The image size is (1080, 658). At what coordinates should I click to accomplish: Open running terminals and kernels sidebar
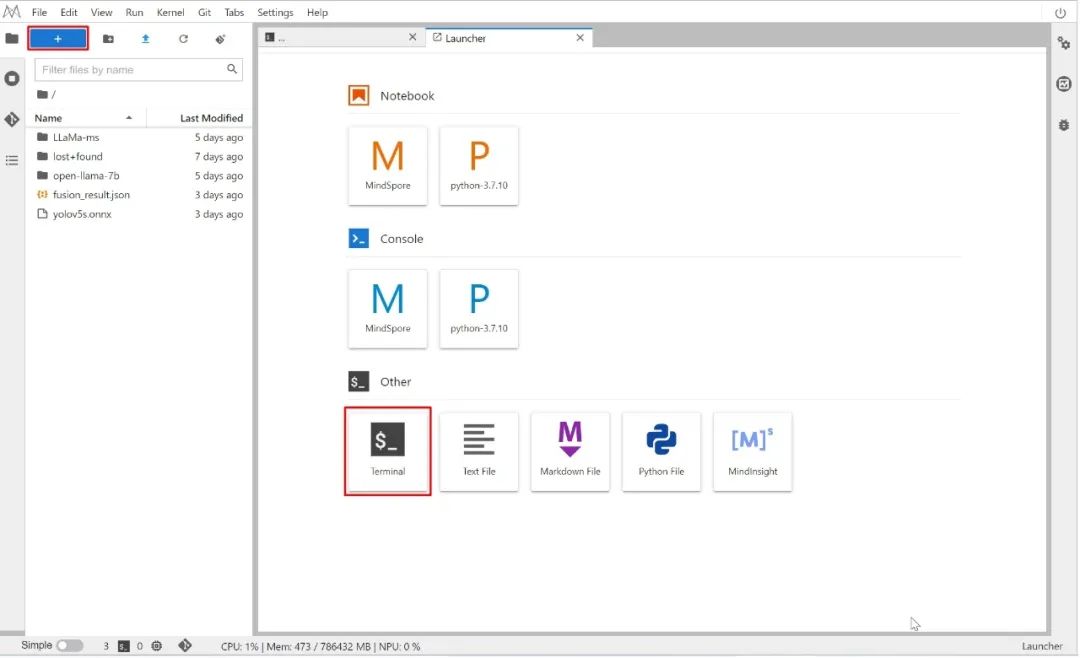click(12, 79)
